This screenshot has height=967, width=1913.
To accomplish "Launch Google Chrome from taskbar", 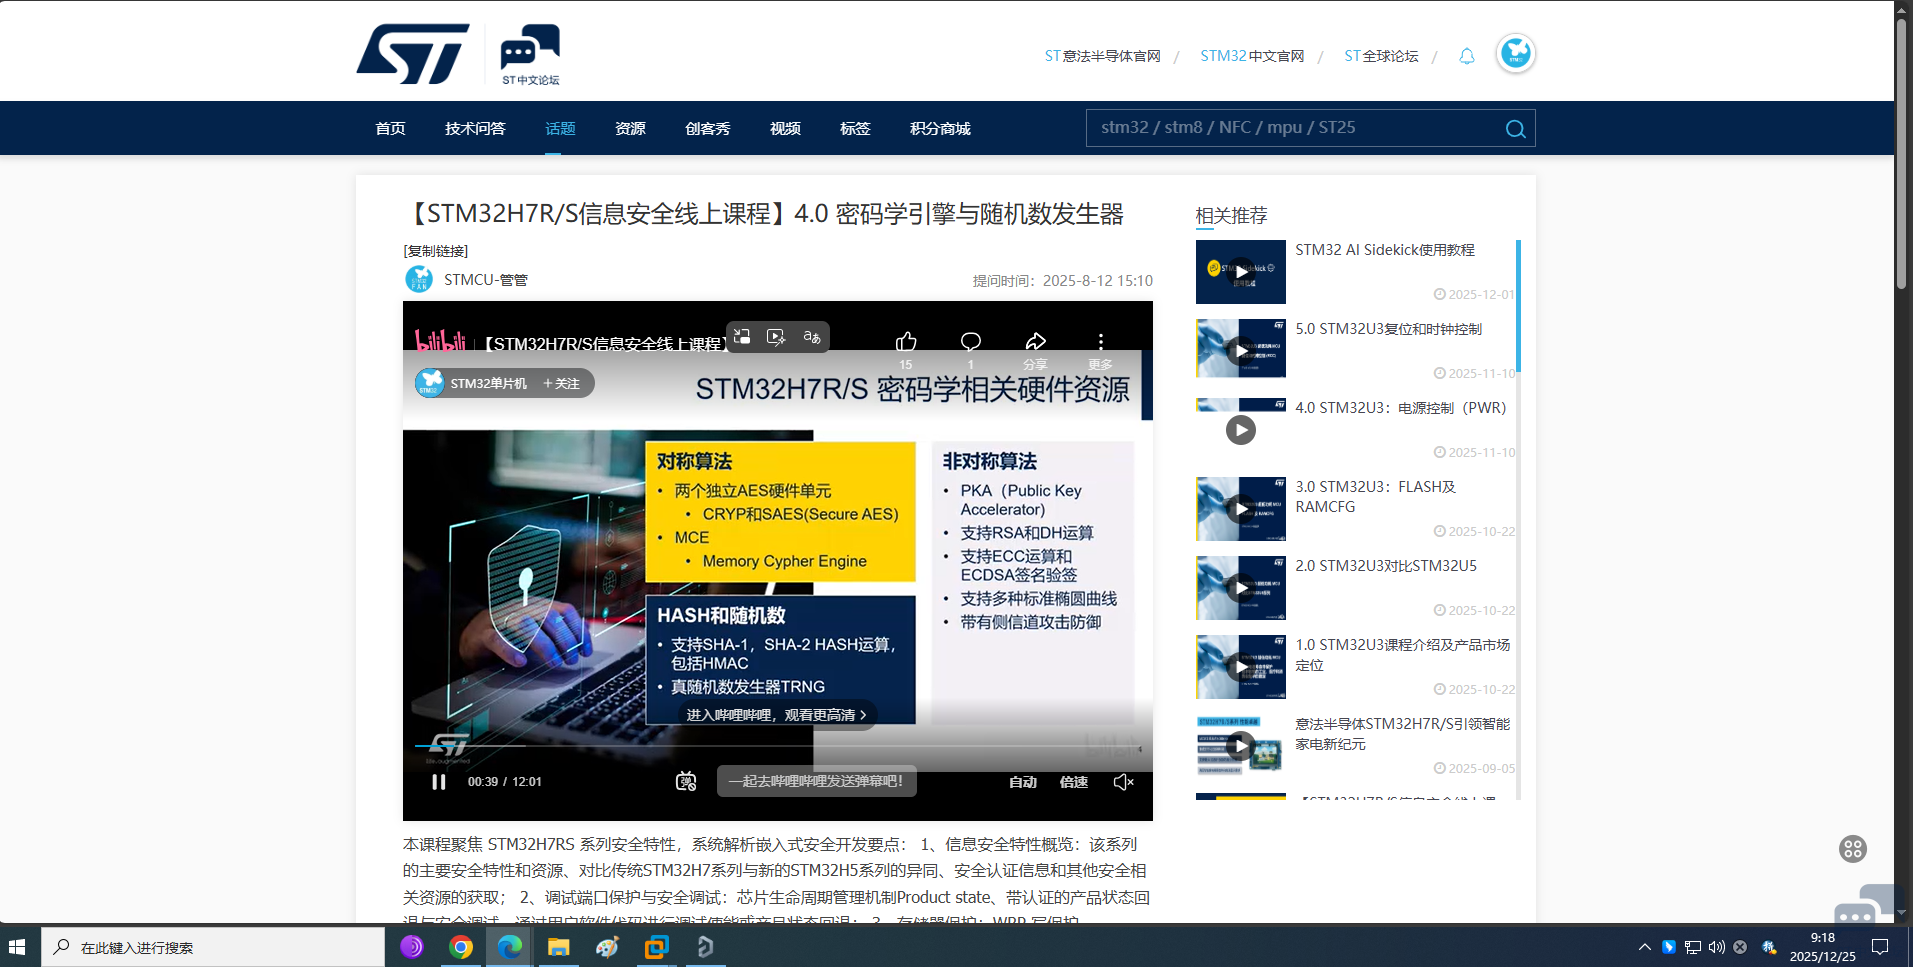I will (460, 947).
